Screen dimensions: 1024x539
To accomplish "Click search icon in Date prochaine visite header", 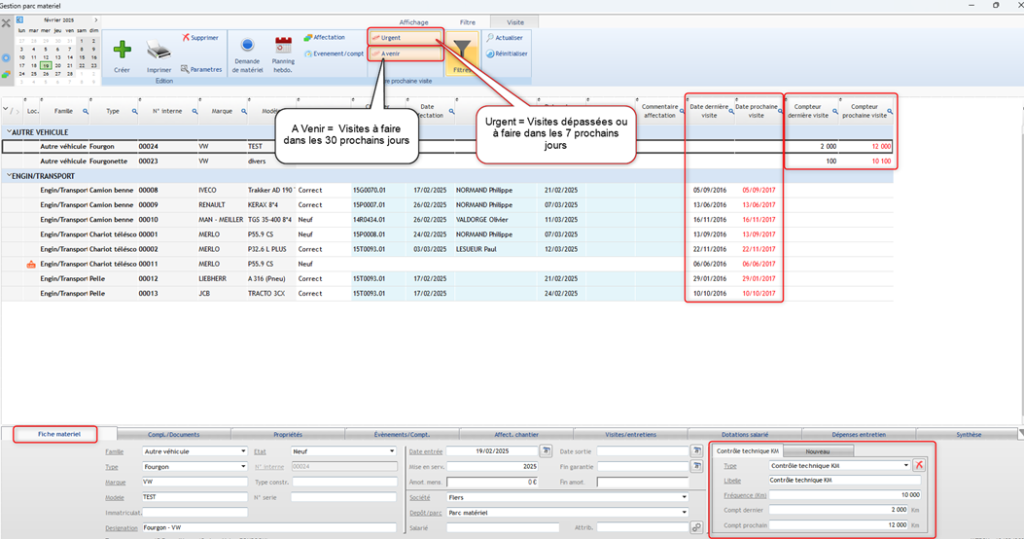I will click(x=780, y=111).
